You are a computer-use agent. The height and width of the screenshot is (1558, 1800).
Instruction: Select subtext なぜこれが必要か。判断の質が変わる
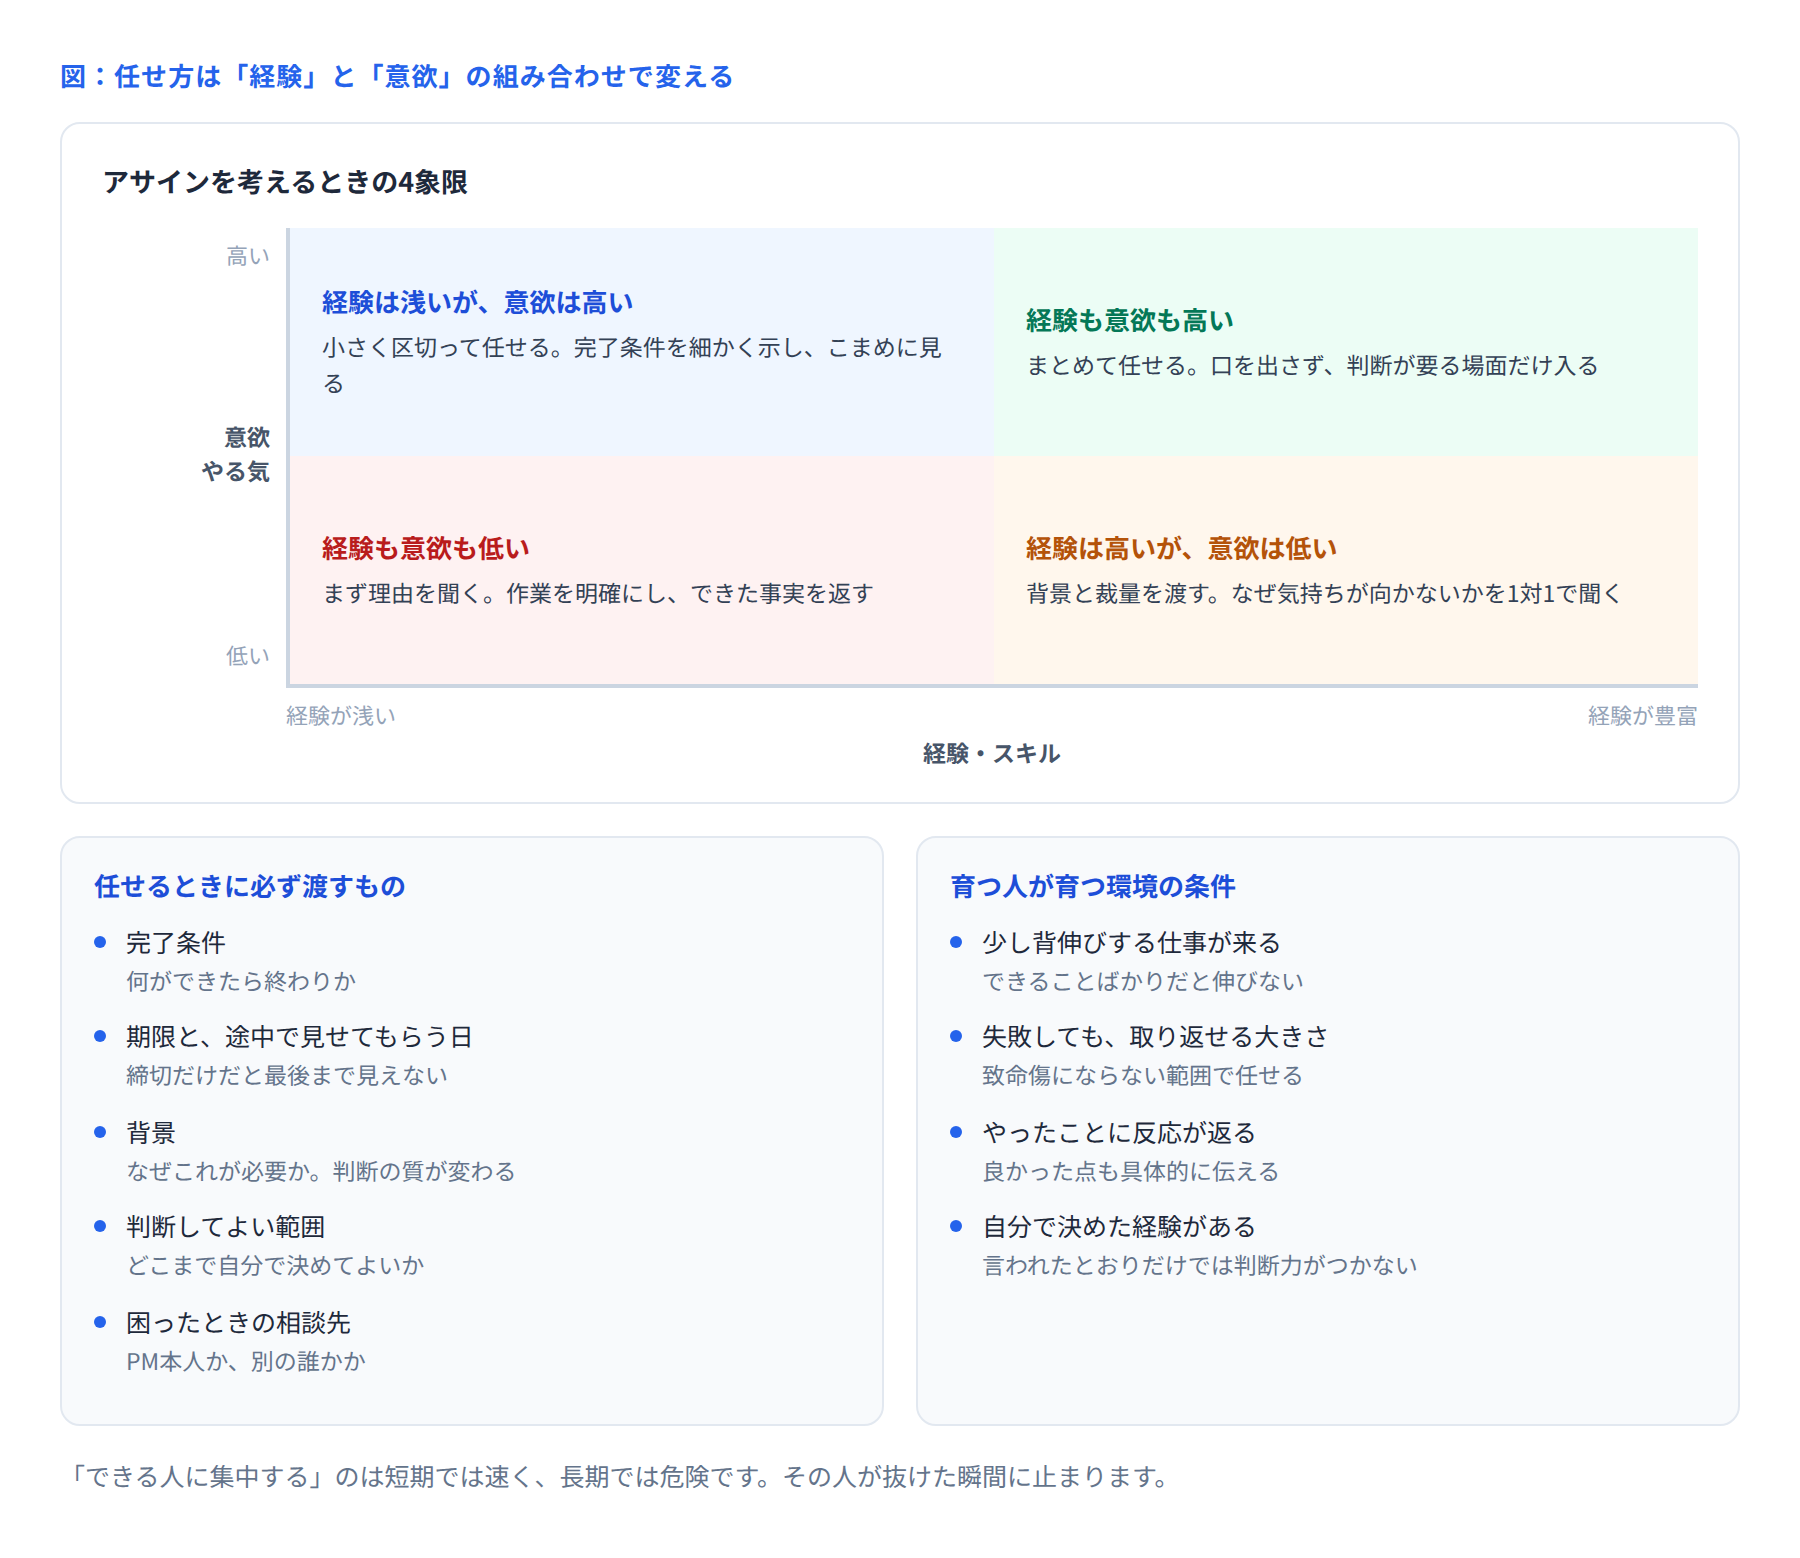(x=321, y=1171)
